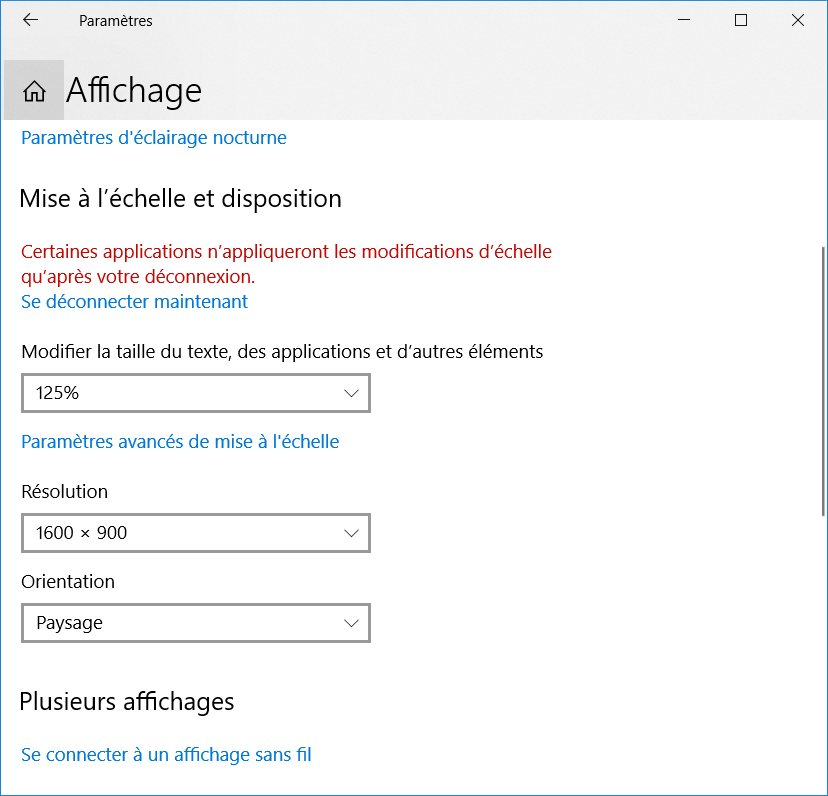Click the Se déconnecter maintenant link

[x=134, y=301]
